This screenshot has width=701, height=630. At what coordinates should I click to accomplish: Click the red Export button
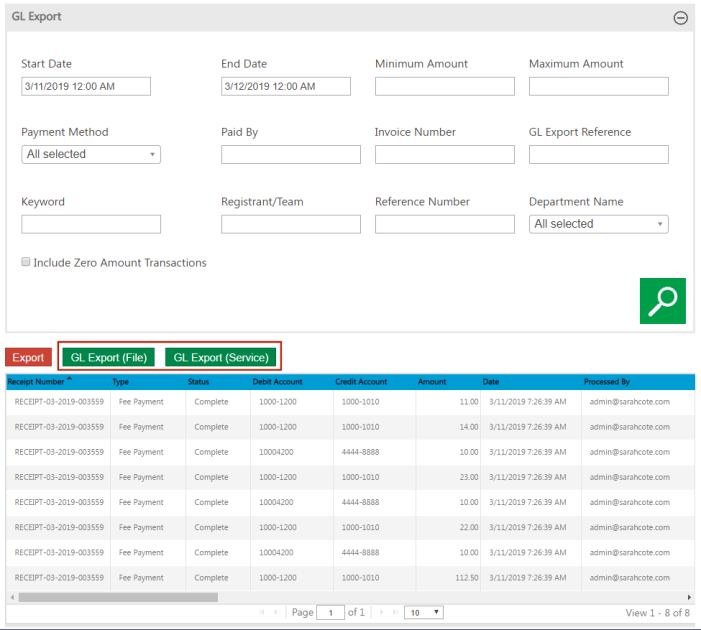coord(28,357)
